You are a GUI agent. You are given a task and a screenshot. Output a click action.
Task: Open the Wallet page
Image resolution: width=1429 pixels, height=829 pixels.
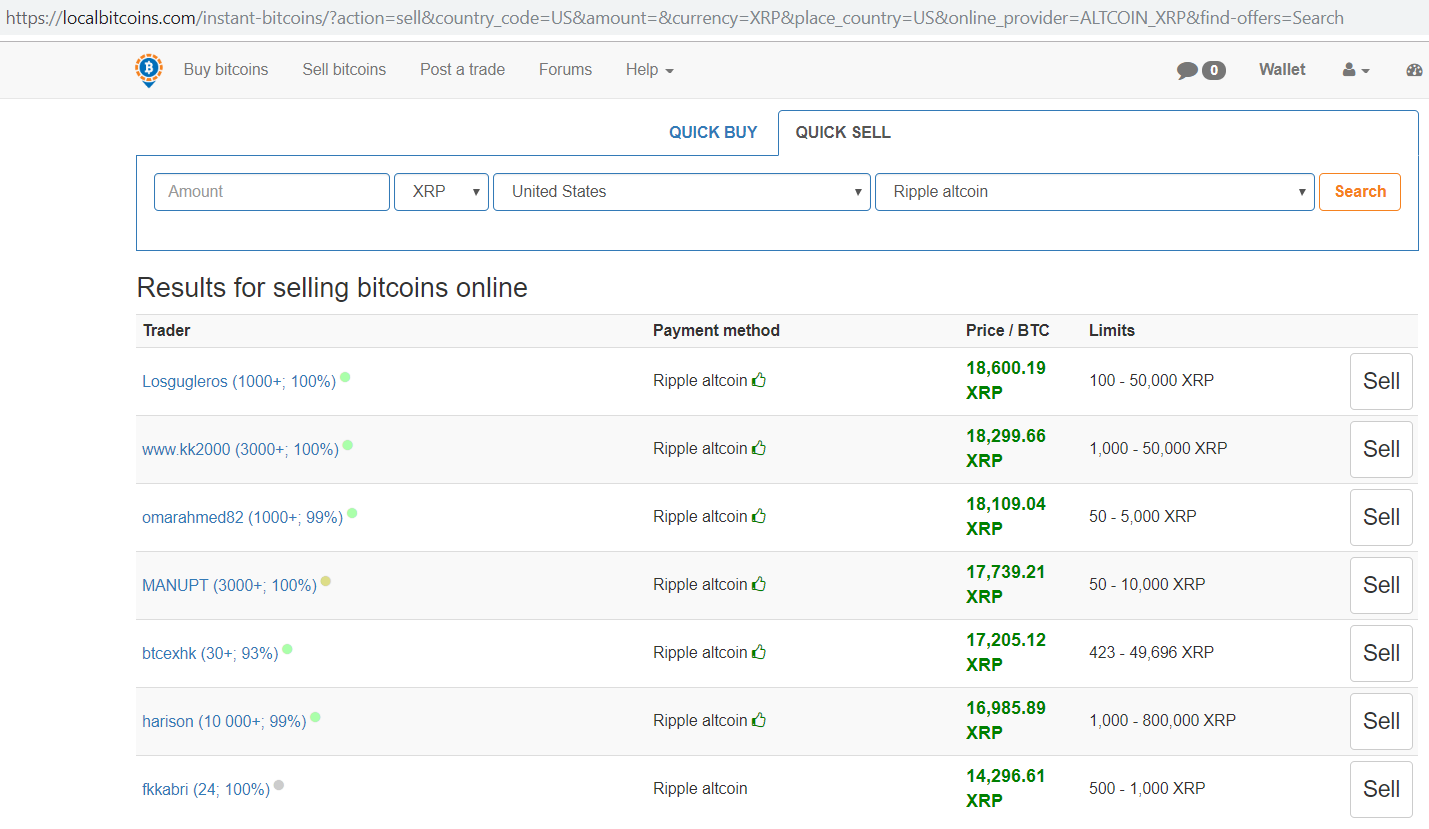(1282, 70)
